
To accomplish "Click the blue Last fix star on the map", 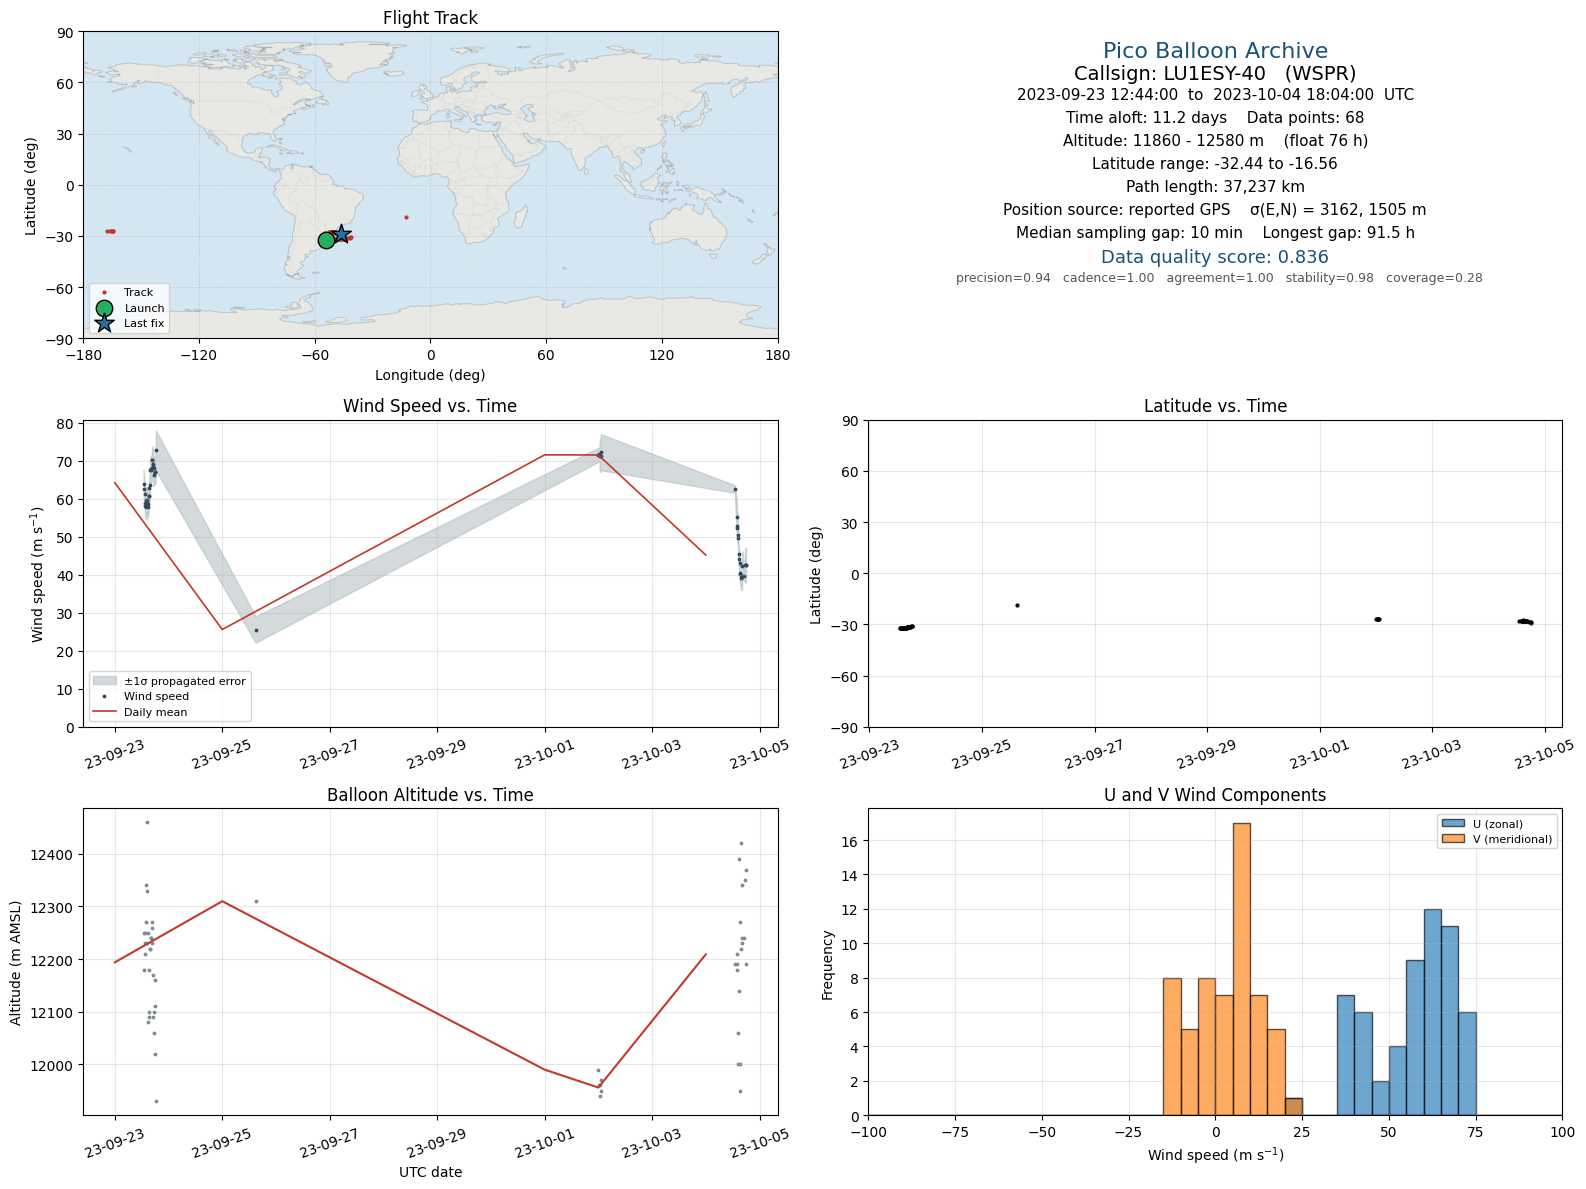I will click(x=341, y=233).
